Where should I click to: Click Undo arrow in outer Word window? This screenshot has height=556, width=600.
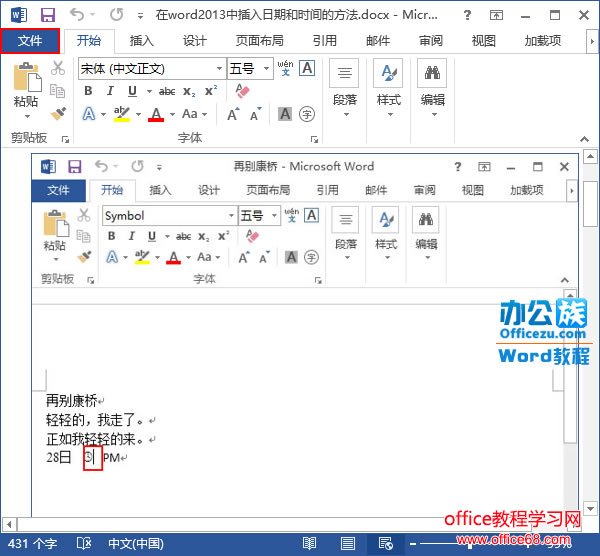click(77, 15)
